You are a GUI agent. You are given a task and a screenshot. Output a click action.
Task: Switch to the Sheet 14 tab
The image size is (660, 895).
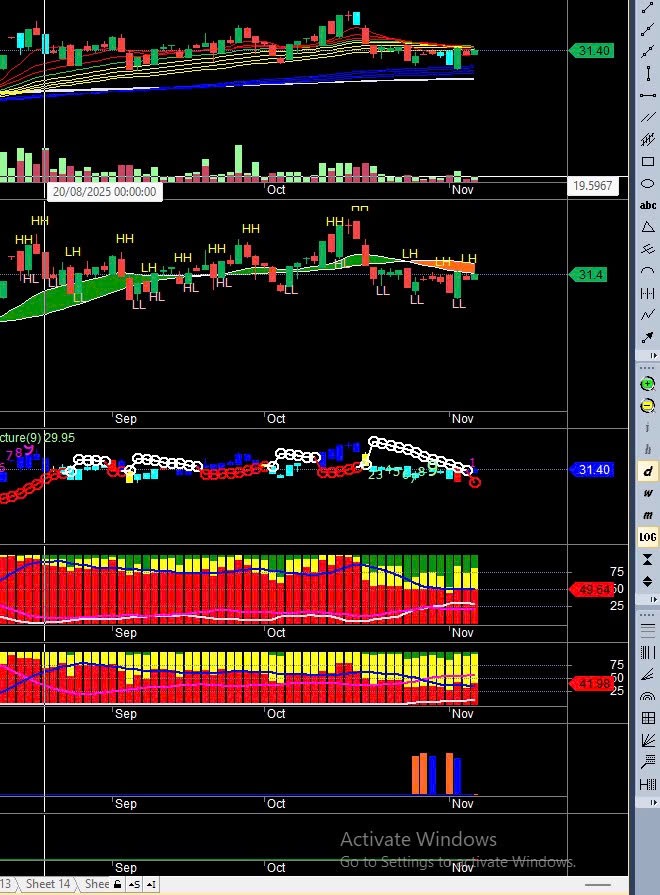48,884
